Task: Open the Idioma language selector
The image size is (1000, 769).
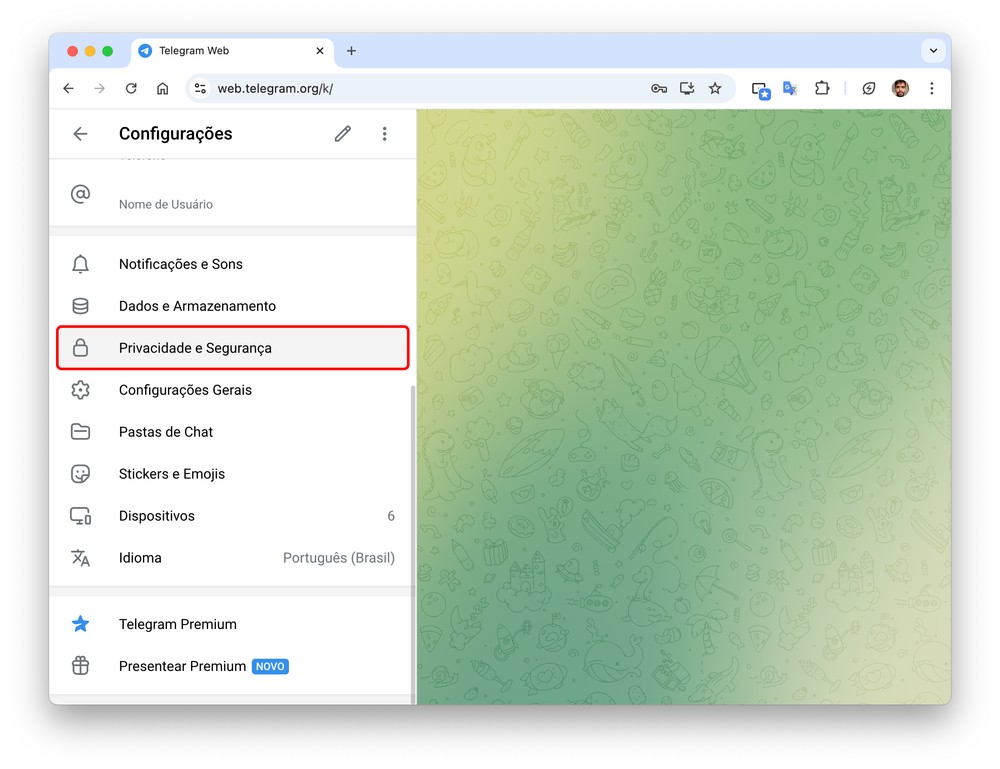Action: (x=232, y=558)
